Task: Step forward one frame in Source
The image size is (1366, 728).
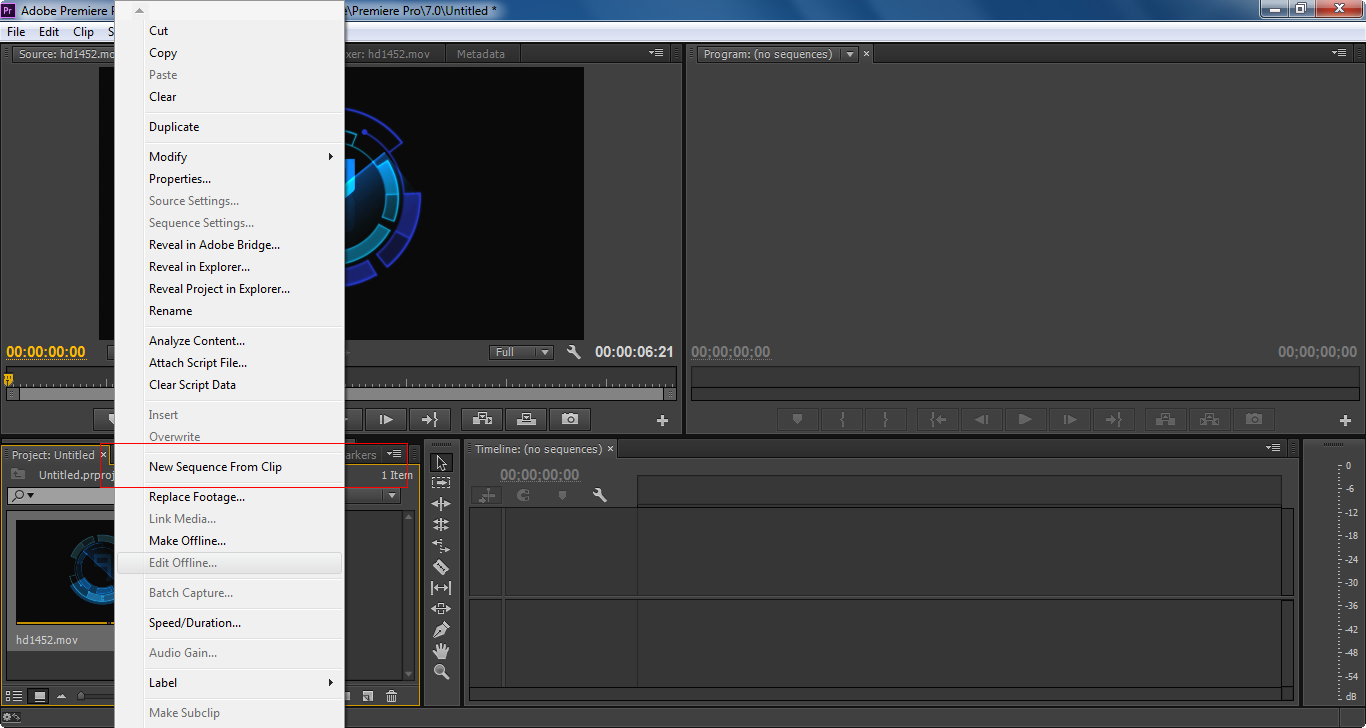Action: coord(386,419)
